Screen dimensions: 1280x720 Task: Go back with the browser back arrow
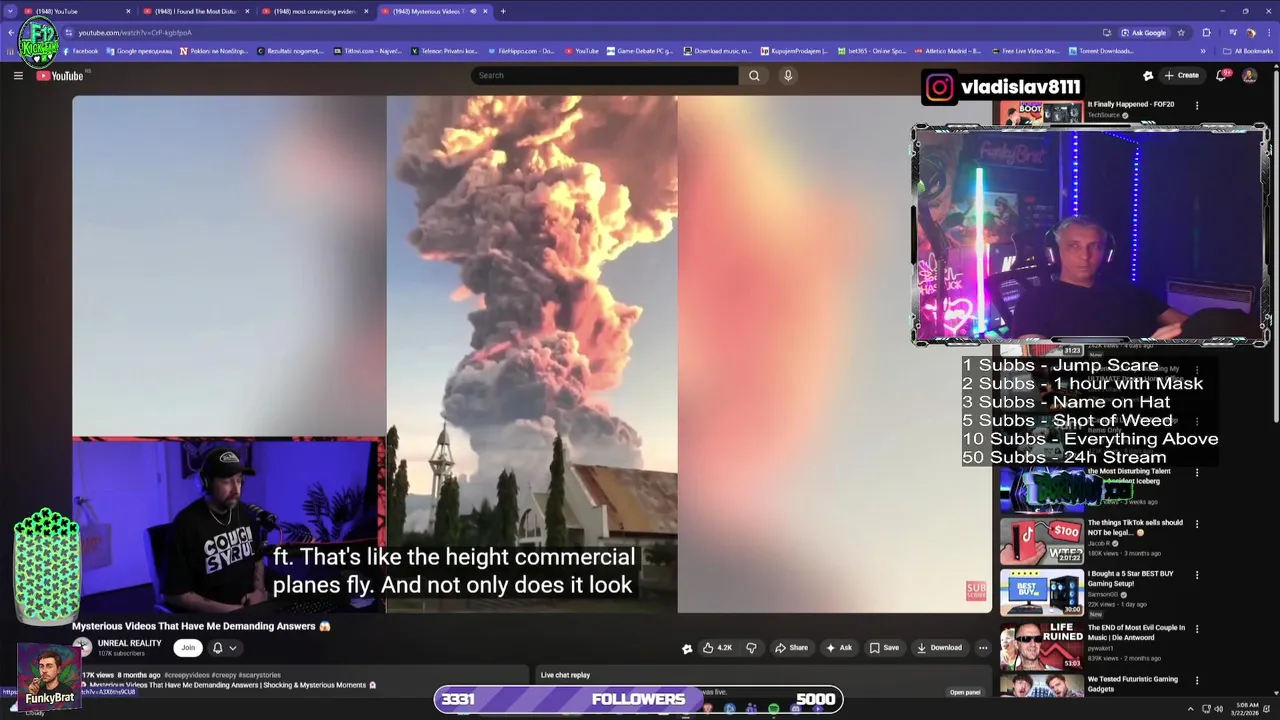click(11, 32)
